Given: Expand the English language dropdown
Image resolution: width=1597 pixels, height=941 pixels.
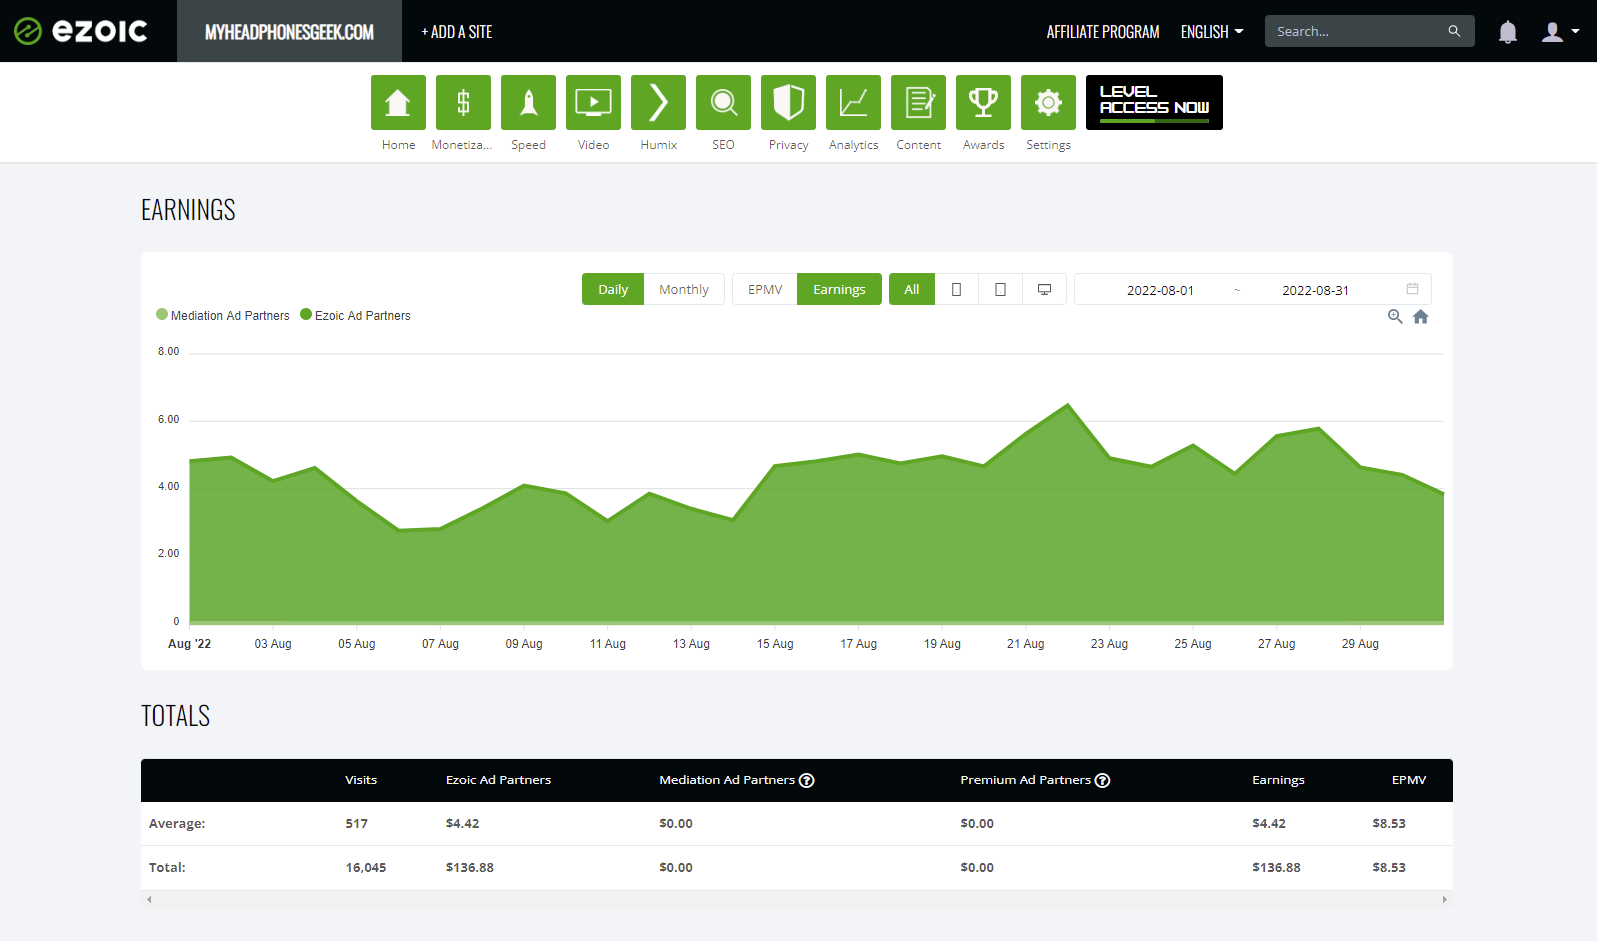Looking at the screenshot, I should point(1212,32).
